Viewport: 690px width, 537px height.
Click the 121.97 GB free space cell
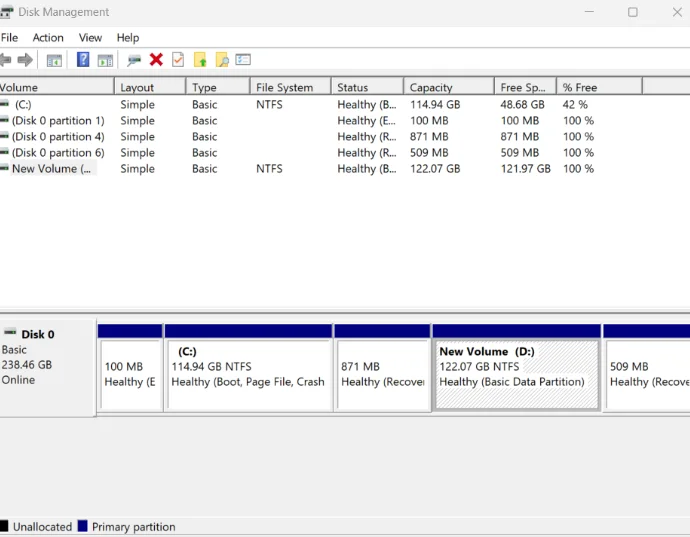pos(525,169)
